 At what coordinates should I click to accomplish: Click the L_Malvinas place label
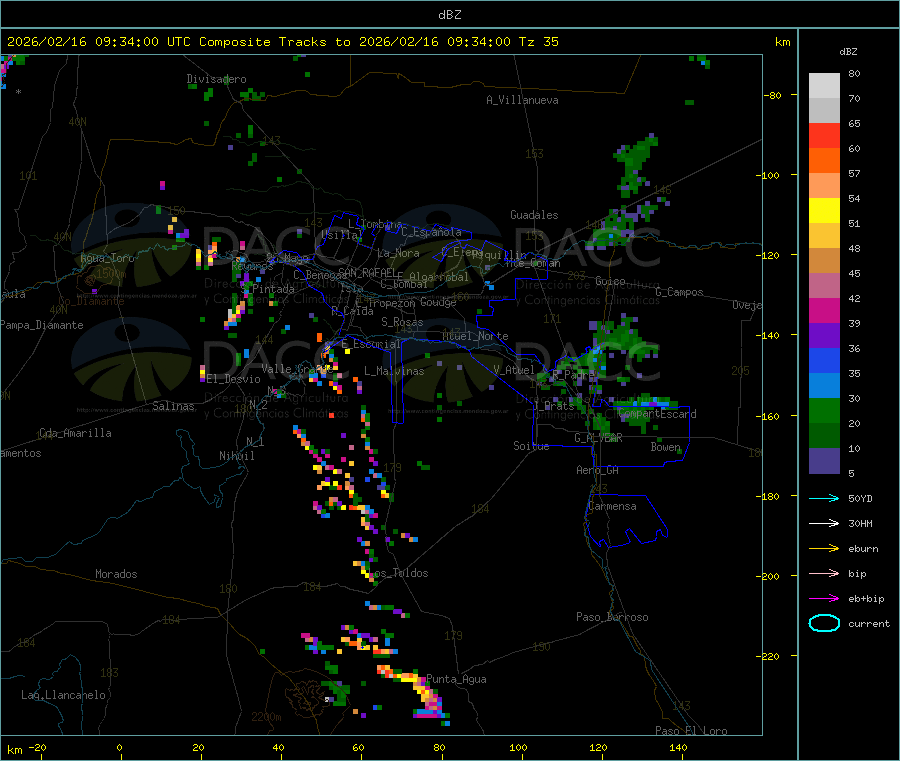pyautogui.click(x=394, y=371)
